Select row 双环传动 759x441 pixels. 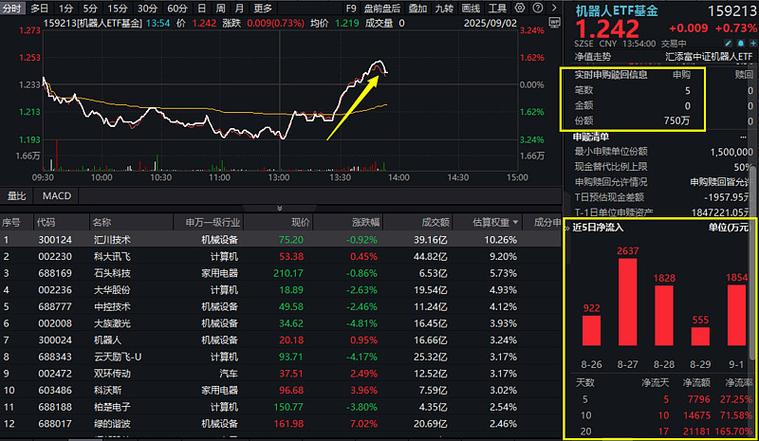tap(281, 374)
